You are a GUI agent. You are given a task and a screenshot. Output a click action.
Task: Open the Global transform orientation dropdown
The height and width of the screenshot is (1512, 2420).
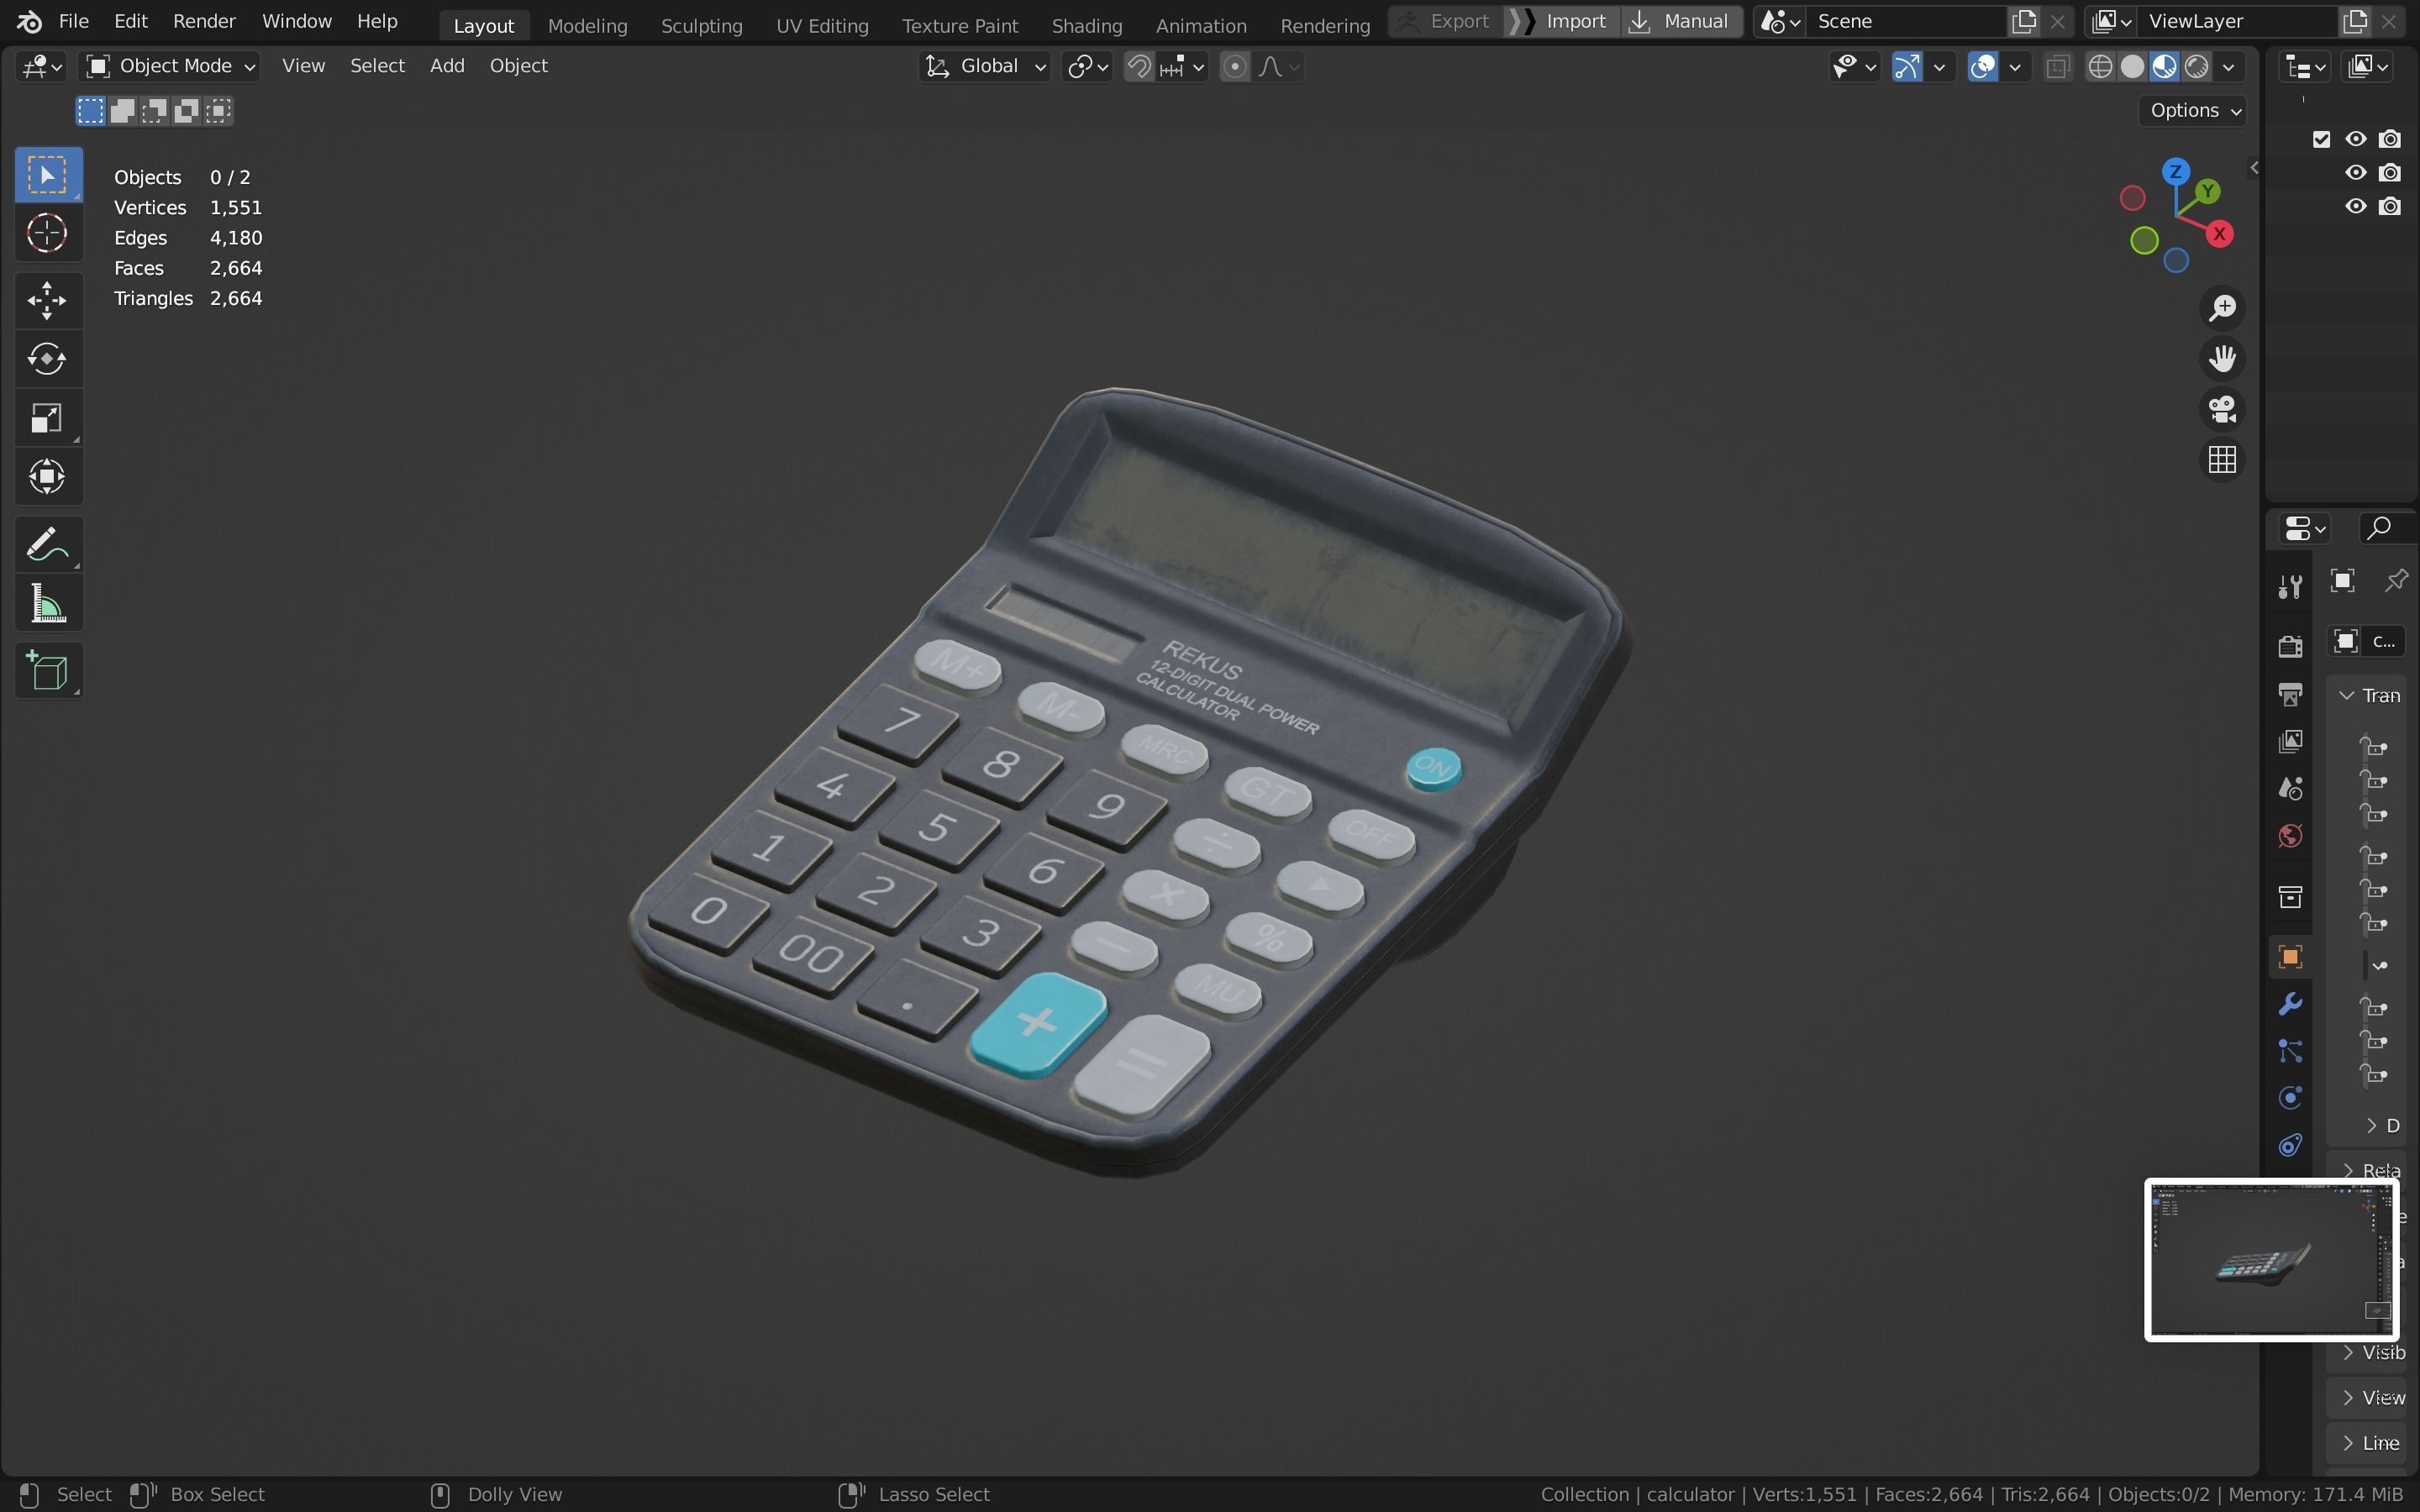click(984, 66)
